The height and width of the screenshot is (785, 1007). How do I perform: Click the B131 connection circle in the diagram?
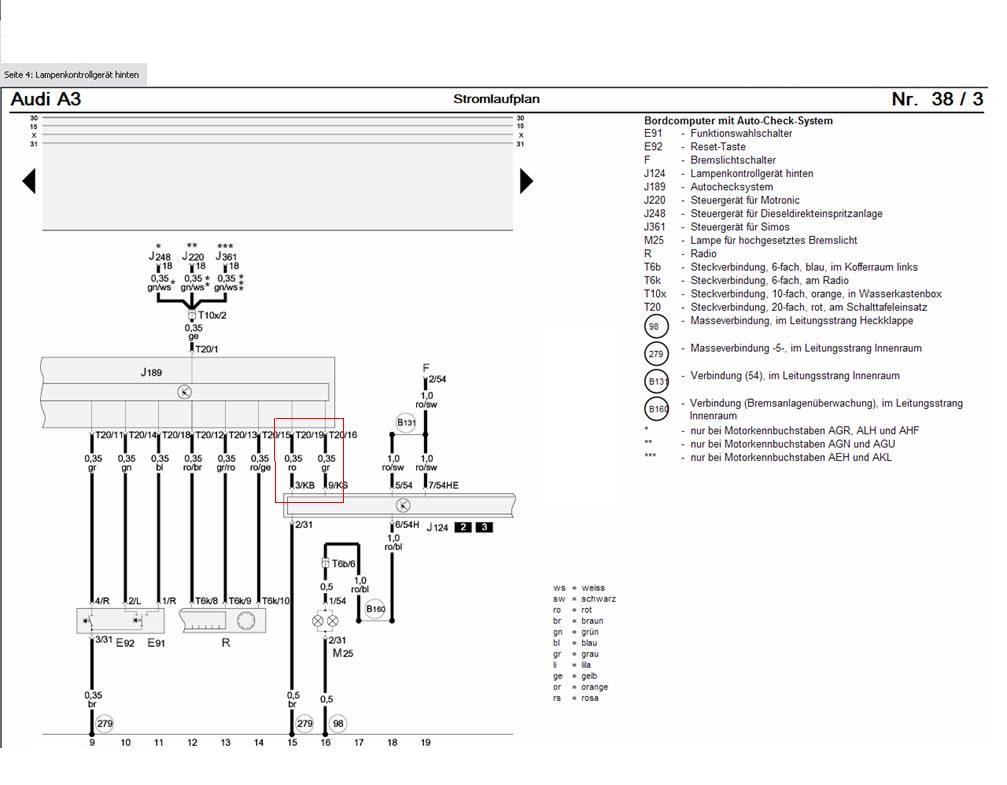tap(406, 422)
